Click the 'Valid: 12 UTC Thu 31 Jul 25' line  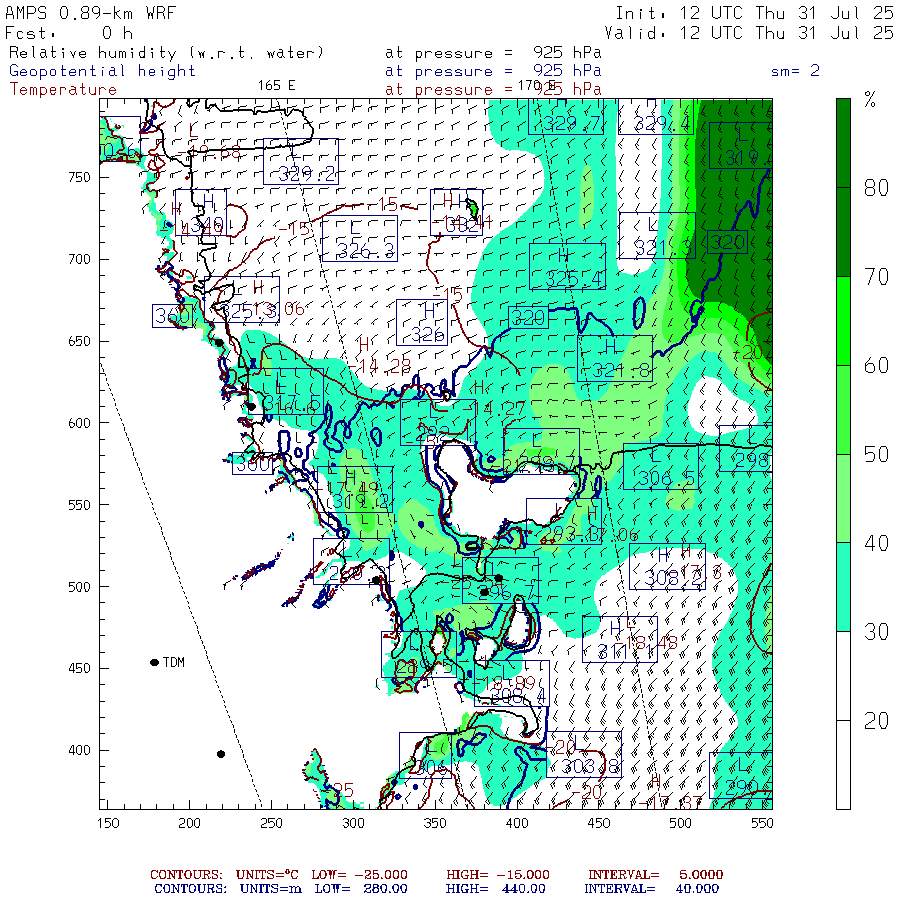click(x=749, y=33)
